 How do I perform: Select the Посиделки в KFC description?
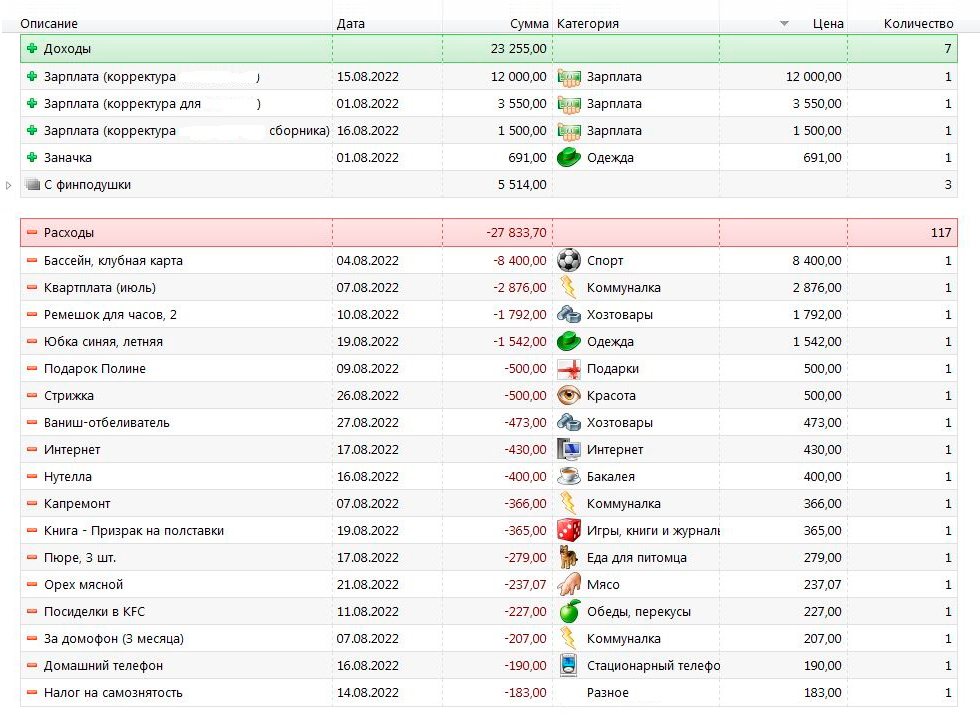(x=94, y=612)
